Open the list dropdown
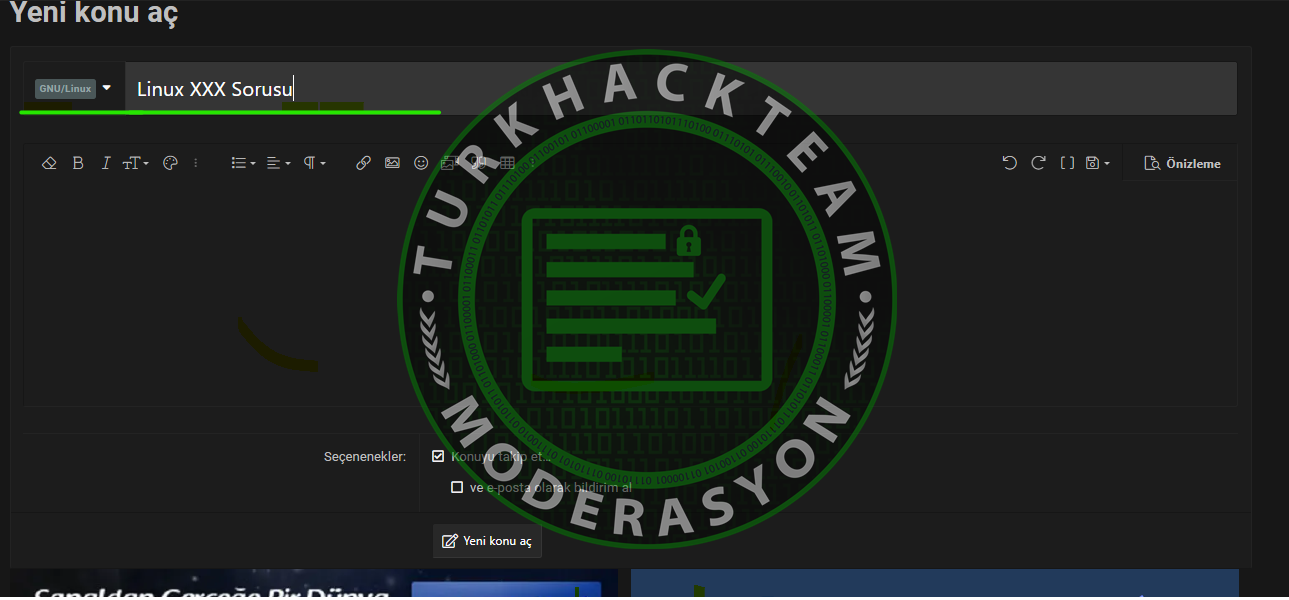This screenshot has height=600, width=1289. point(243,163)
